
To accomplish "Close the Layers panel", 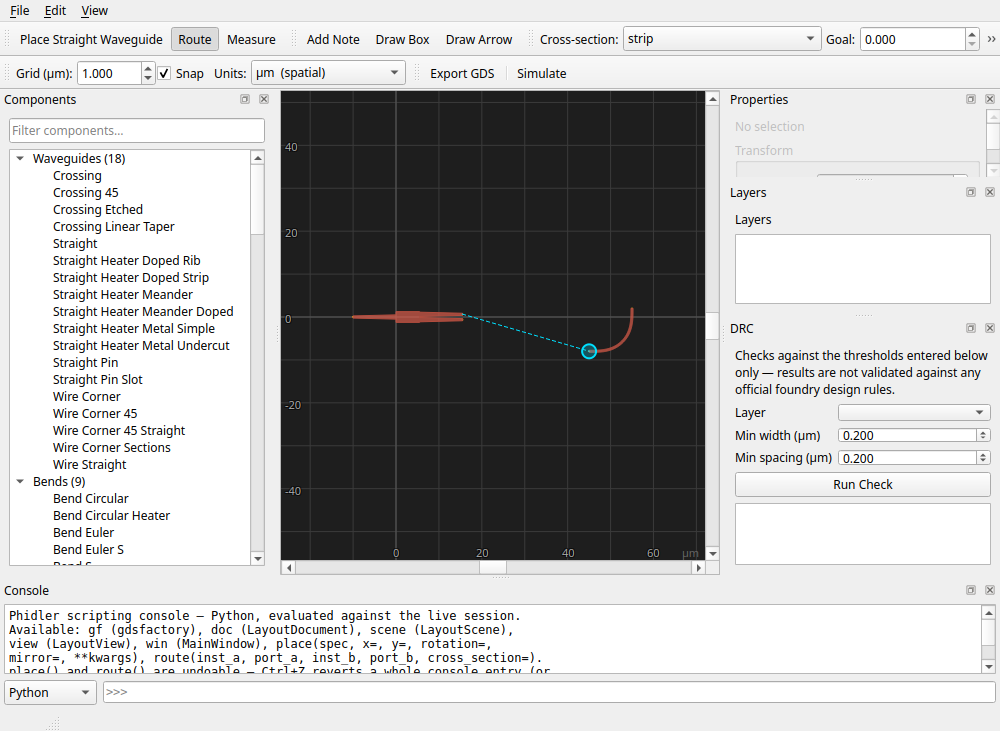I will [990, 192].
